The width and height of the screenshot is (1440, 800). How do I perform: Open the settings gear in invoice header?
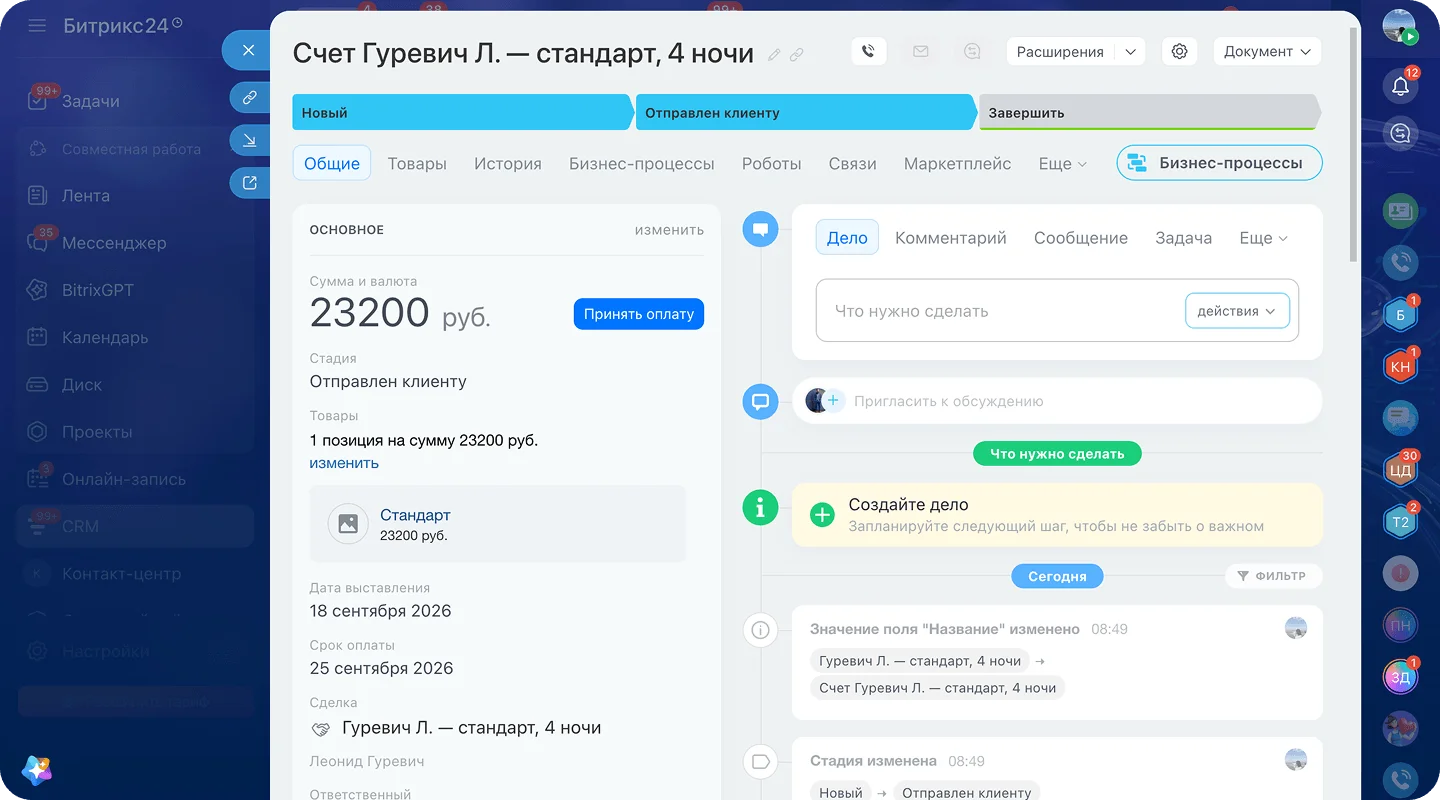point(1180,52)
